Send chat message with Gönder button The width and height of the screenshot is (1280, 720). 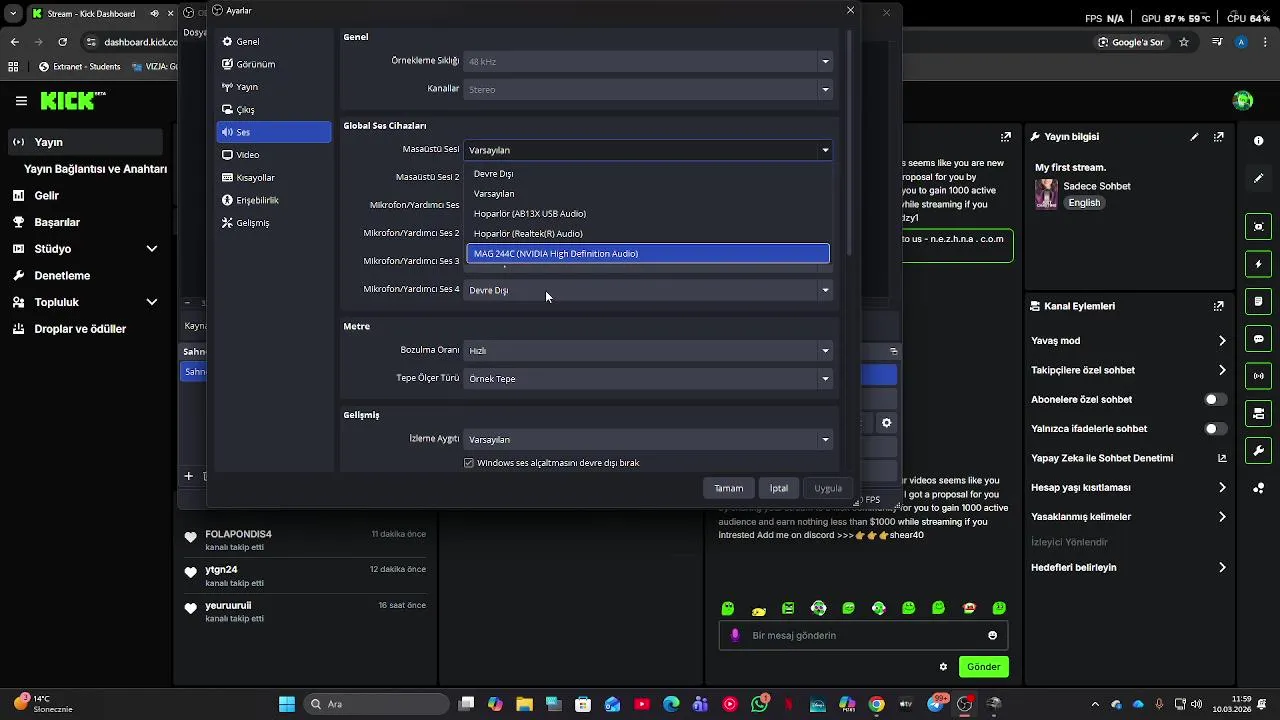click(x=983, y=667)
